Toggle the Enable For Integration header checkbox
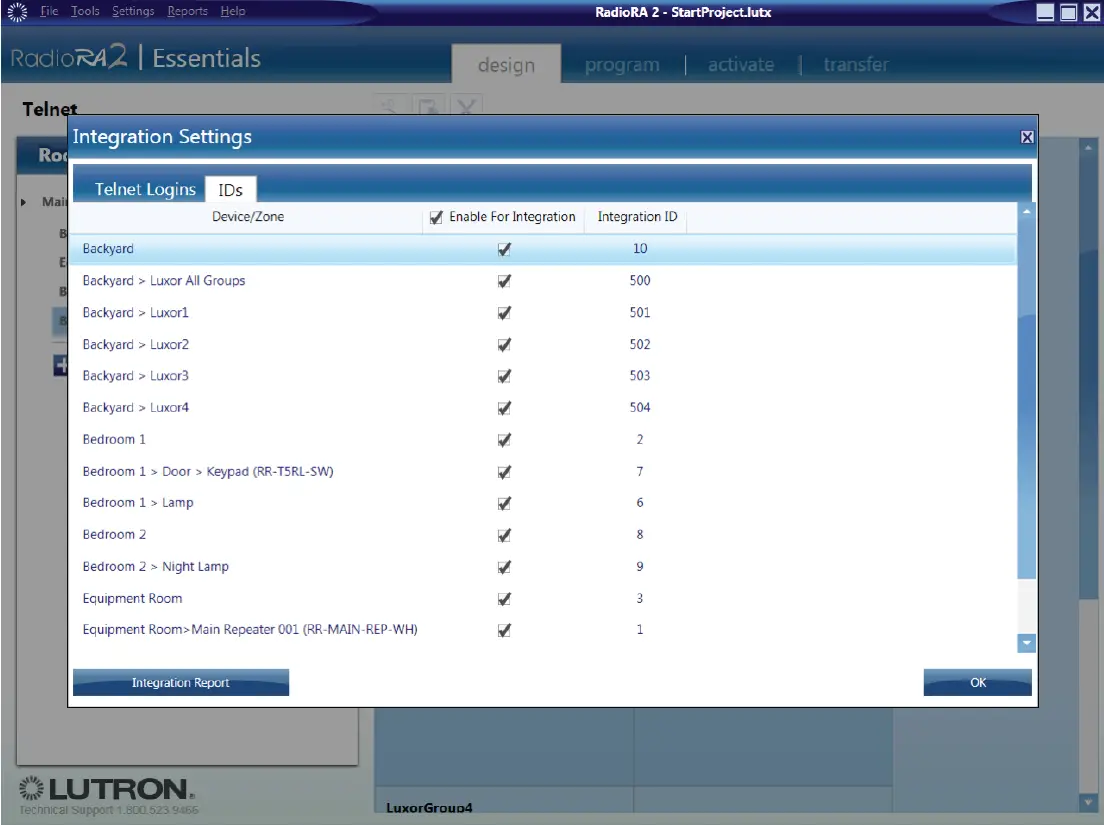This screenshot has width=1104, height=825. (x=436, y=216)
